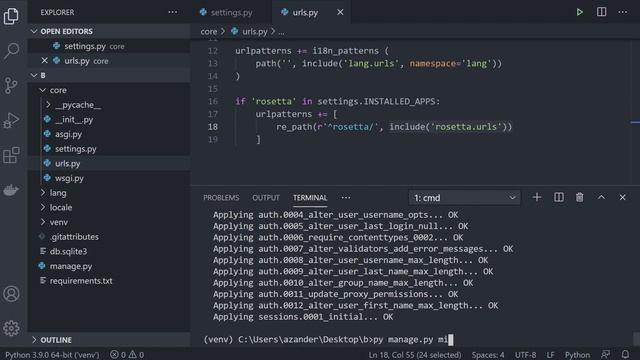The image size is (640, 360).
Task: Click line number 18 in gutter
Action: (x=213, y=127)
